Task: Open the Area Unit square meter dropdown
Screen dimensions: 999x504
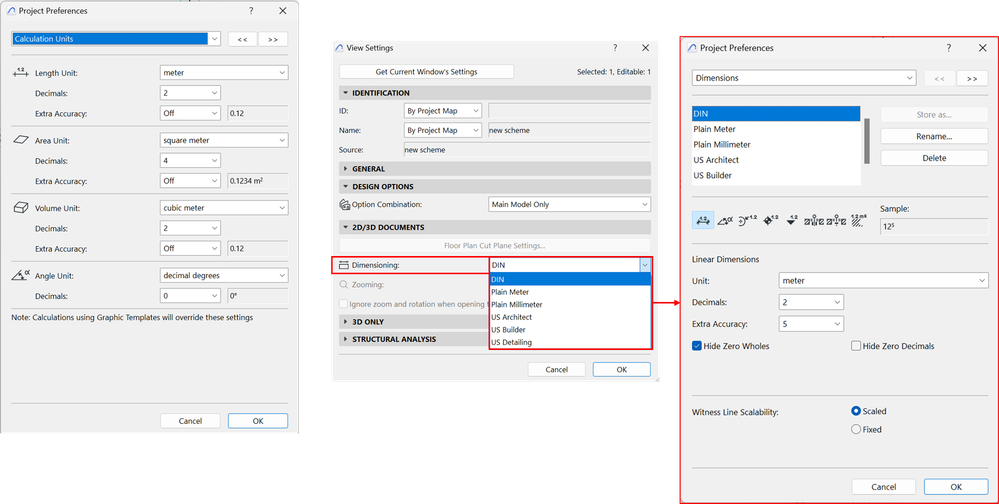Action: pyautogui.click(x=224, y=140)
